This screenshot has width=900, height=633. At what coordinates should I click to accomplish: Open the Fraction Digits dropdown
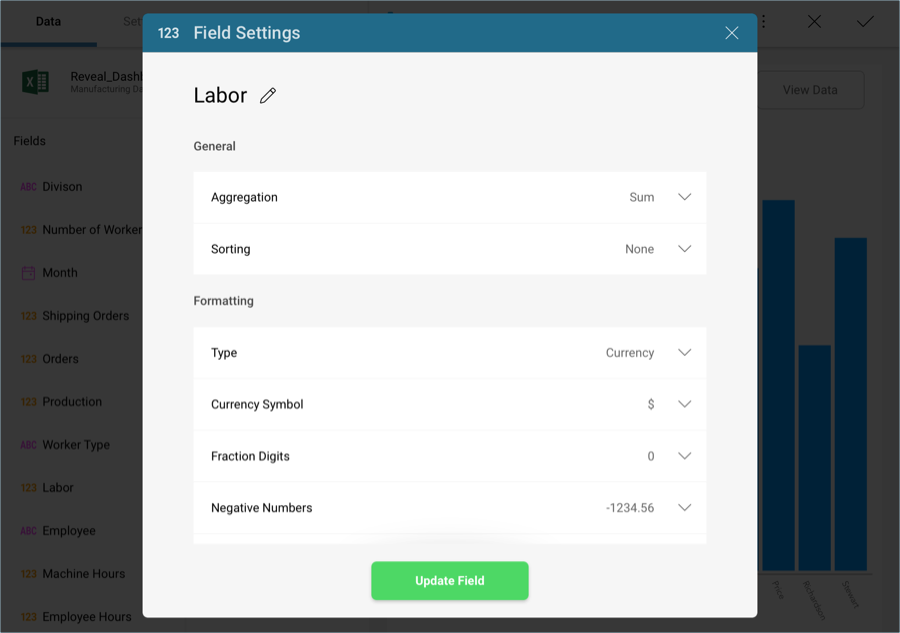click(x=684, y=456)
